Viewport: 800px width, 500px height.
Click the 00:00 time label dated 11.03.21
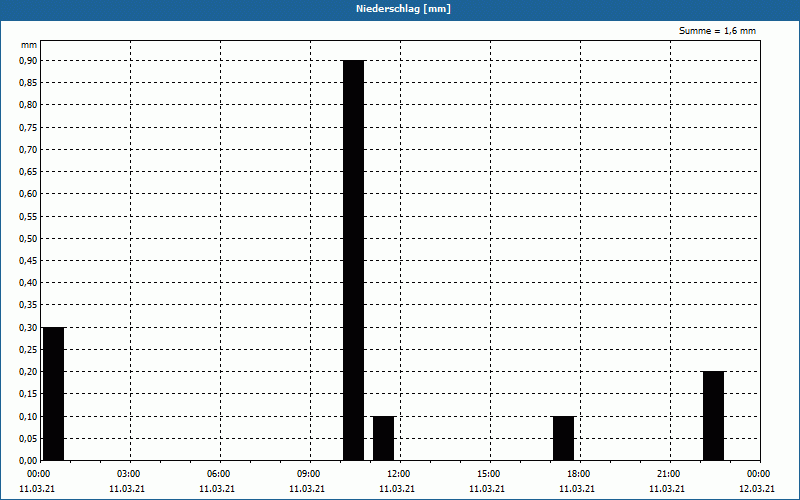pyautogui.click(x=38, y=474)
